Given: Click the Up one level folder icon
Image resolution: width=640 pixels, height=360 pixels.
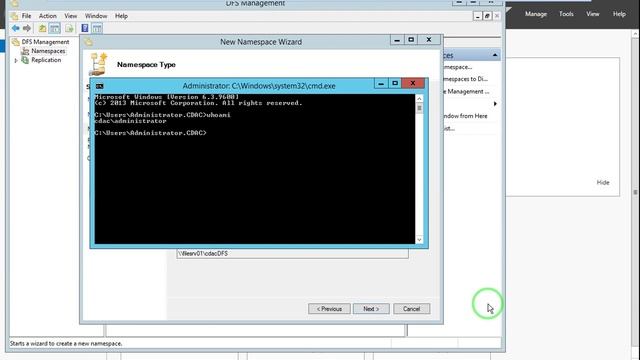Looking at the screenshot, I should click(42, 28).
